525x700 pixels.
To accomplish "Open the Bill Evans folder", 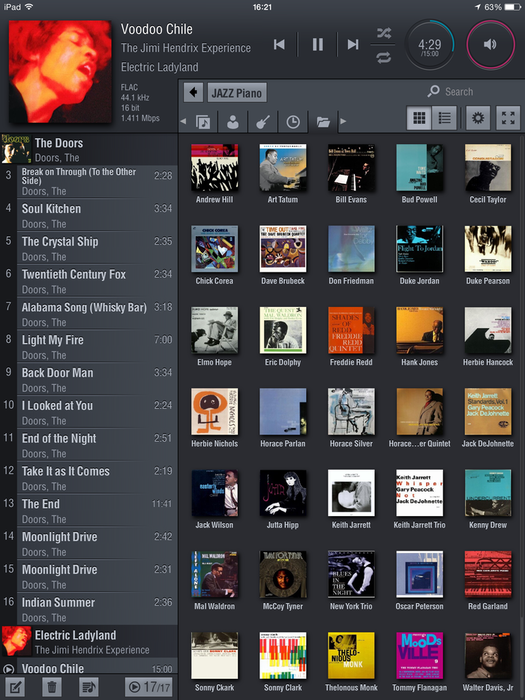I will coord(351,174).
